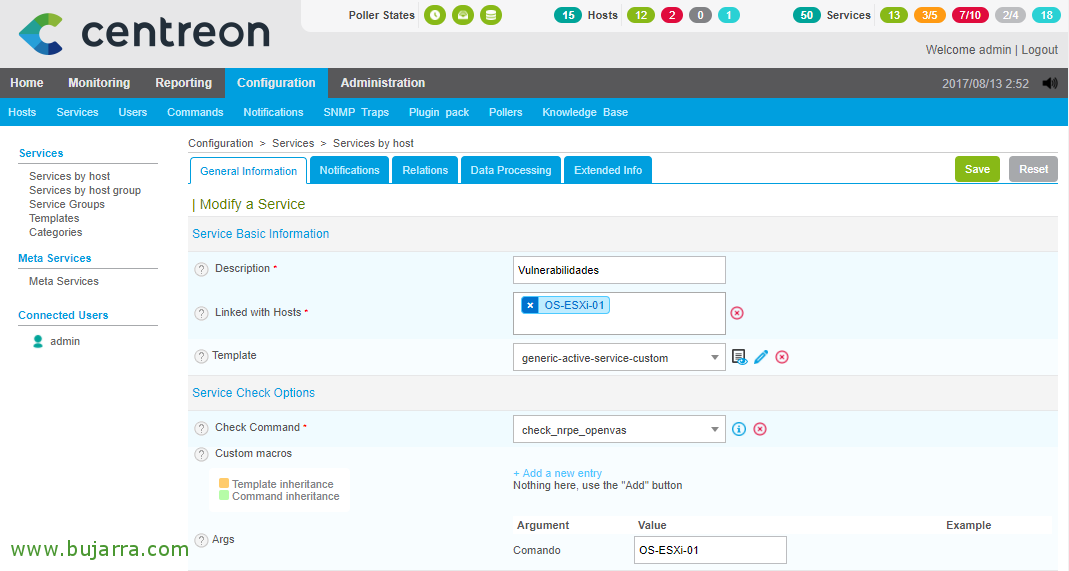The width and height of the screenshot is (1069, 571).
Task: Open the Reporting menu
Action: point(183,83)
